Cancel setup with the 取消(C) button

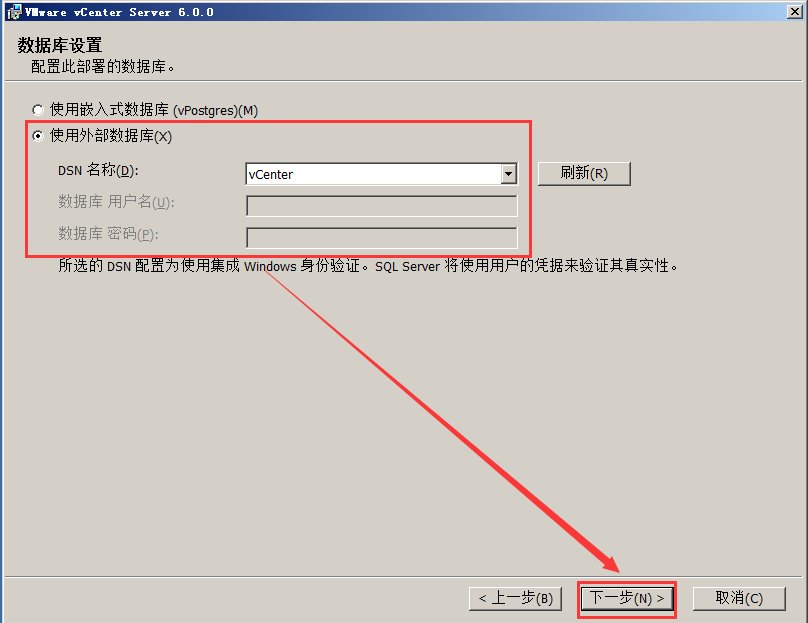click(739, 598)
